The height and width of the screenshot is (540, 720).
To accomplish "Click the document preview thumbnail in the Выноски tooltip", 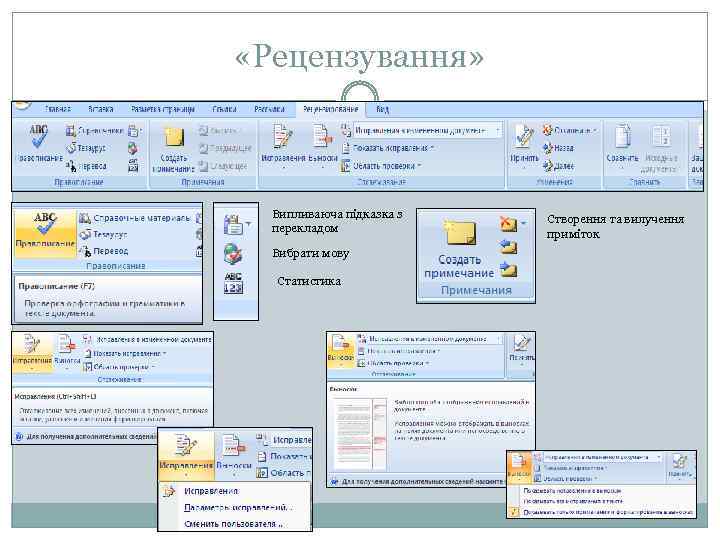I will point(360,434).
